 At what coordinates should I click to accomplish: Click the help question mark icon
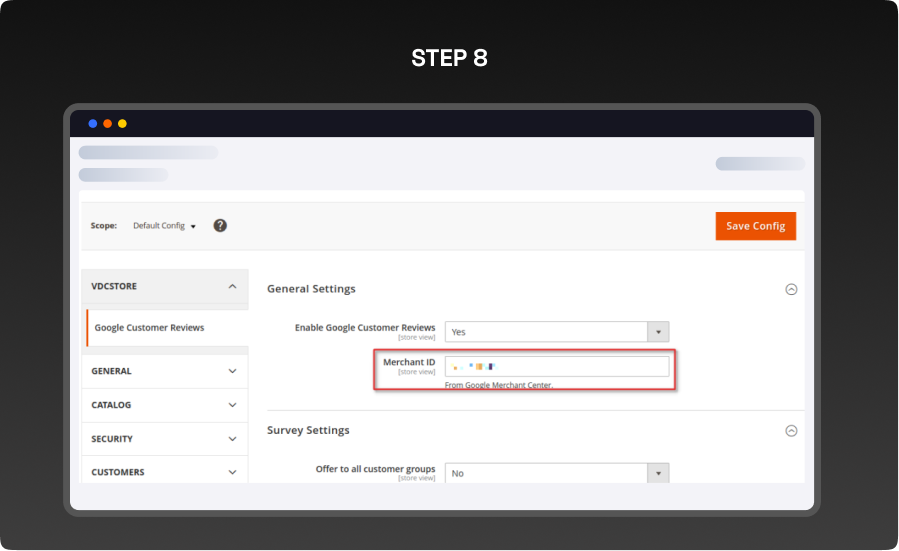pos(220,225)
